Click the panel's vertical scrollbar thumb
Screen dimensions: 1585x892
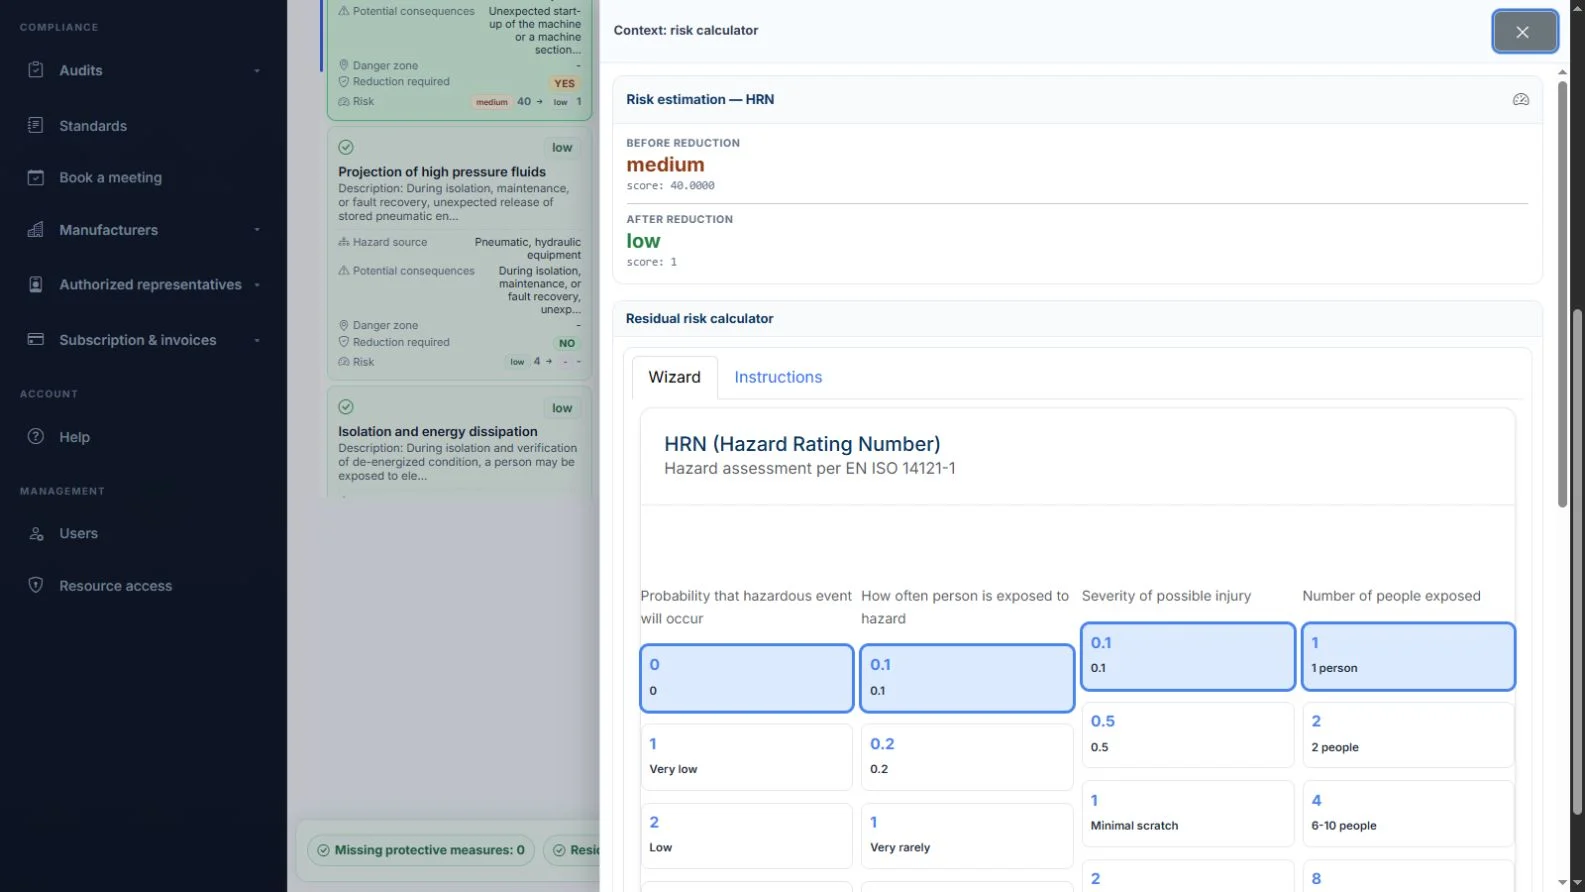click(x=1563, y=296)
